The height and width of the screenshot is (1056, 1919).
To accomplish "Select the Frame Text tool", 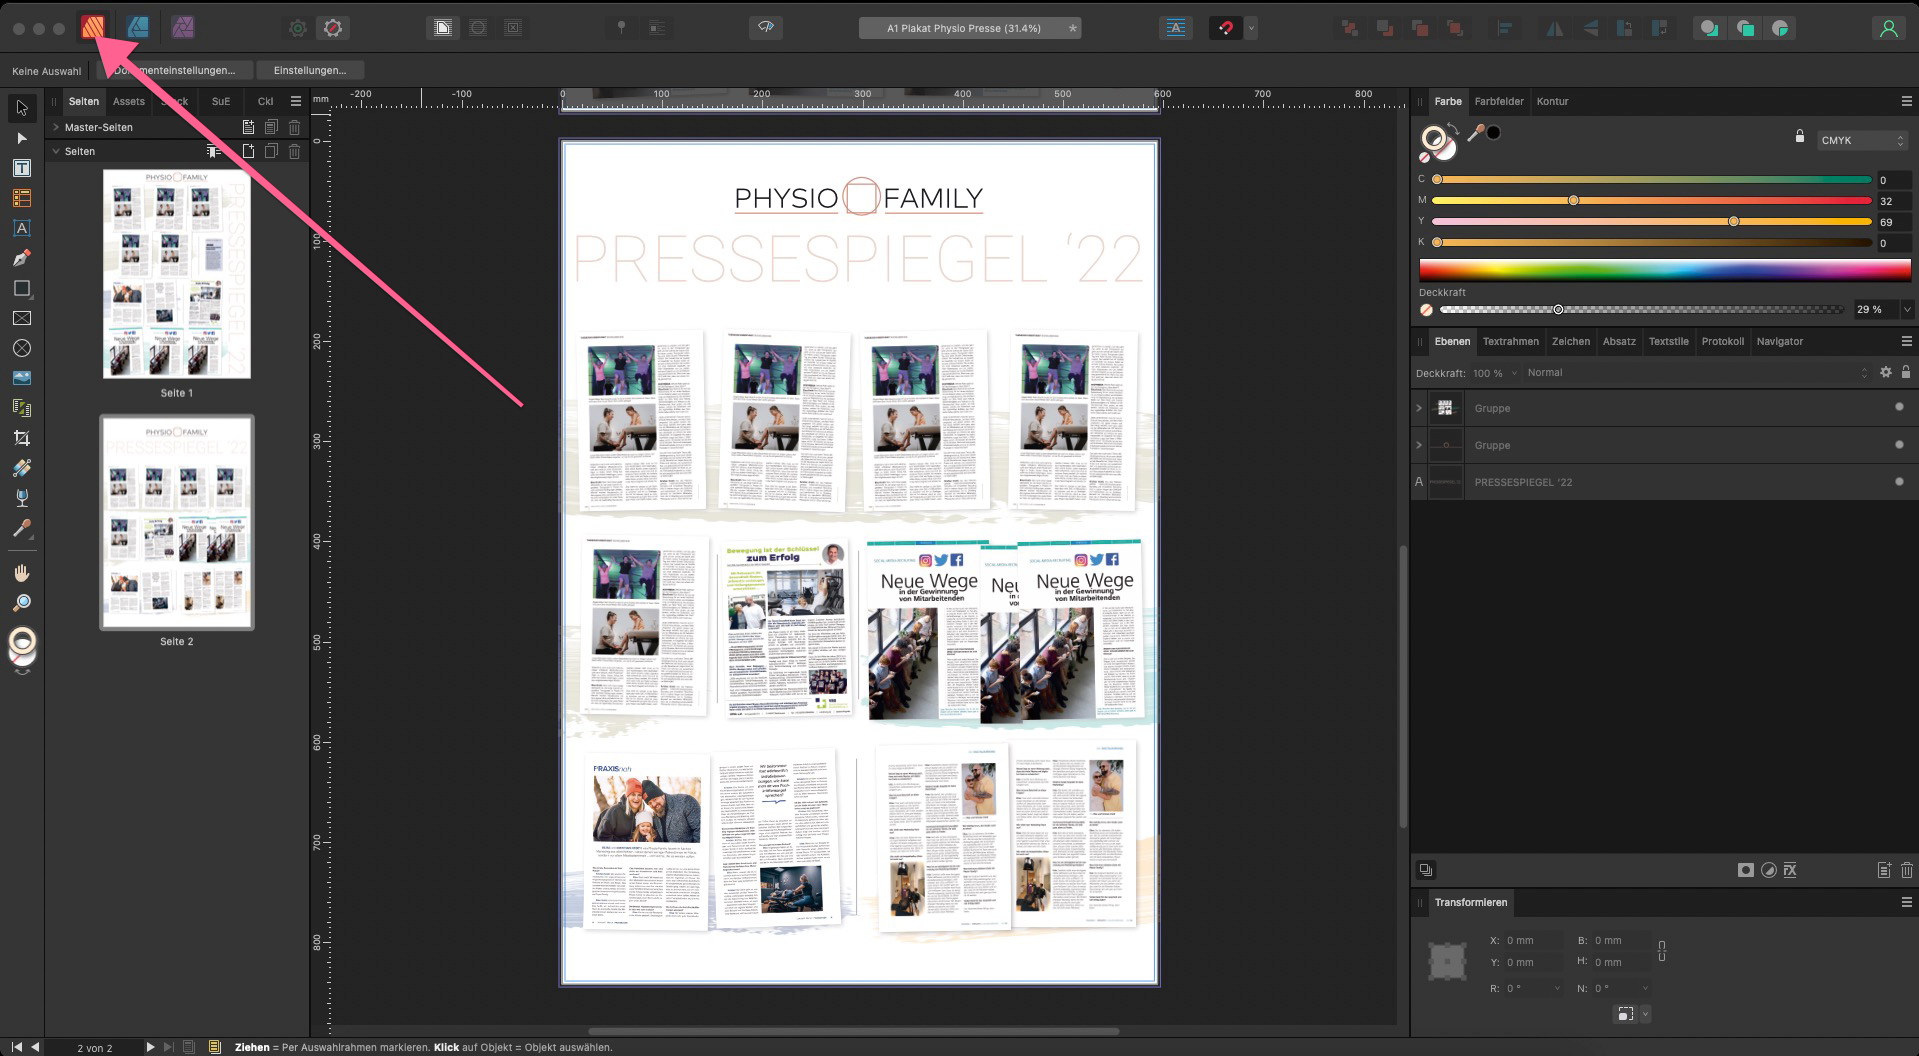I will [x=22, y=168].
